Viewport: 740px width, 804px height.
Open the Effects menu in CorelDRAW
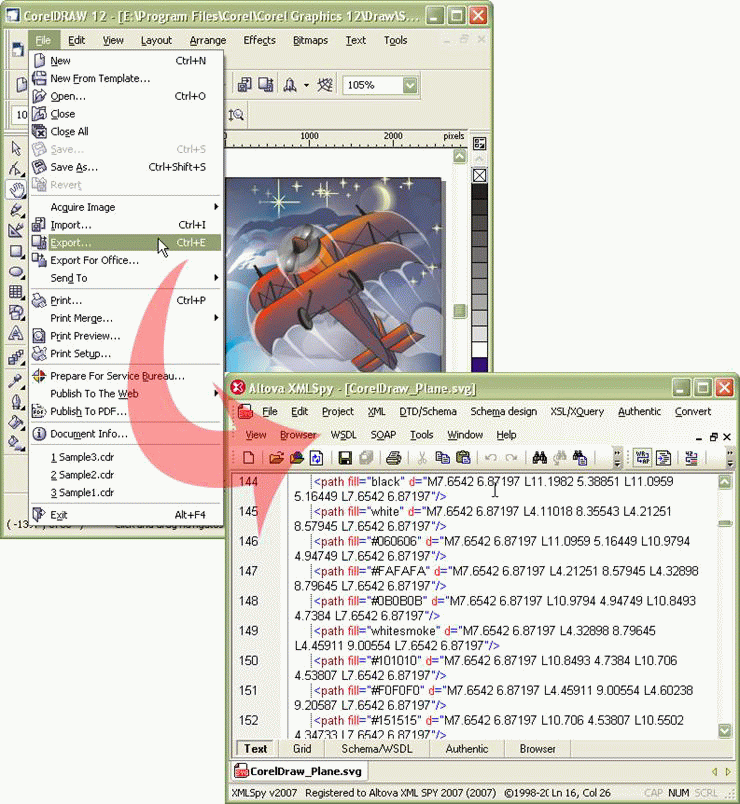pos(259,40)
